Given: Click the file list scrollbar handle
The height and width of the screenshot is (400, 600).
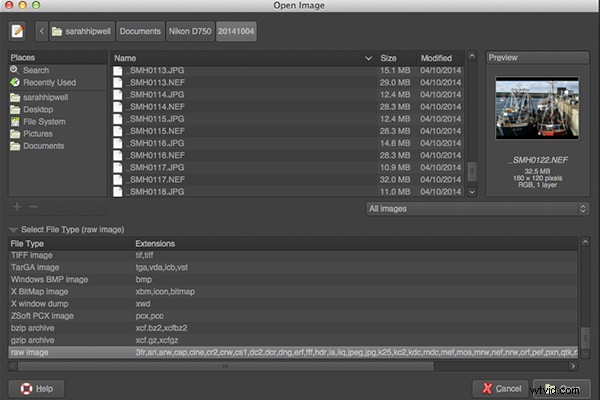Looking at the screenshot, I should 472,171.
